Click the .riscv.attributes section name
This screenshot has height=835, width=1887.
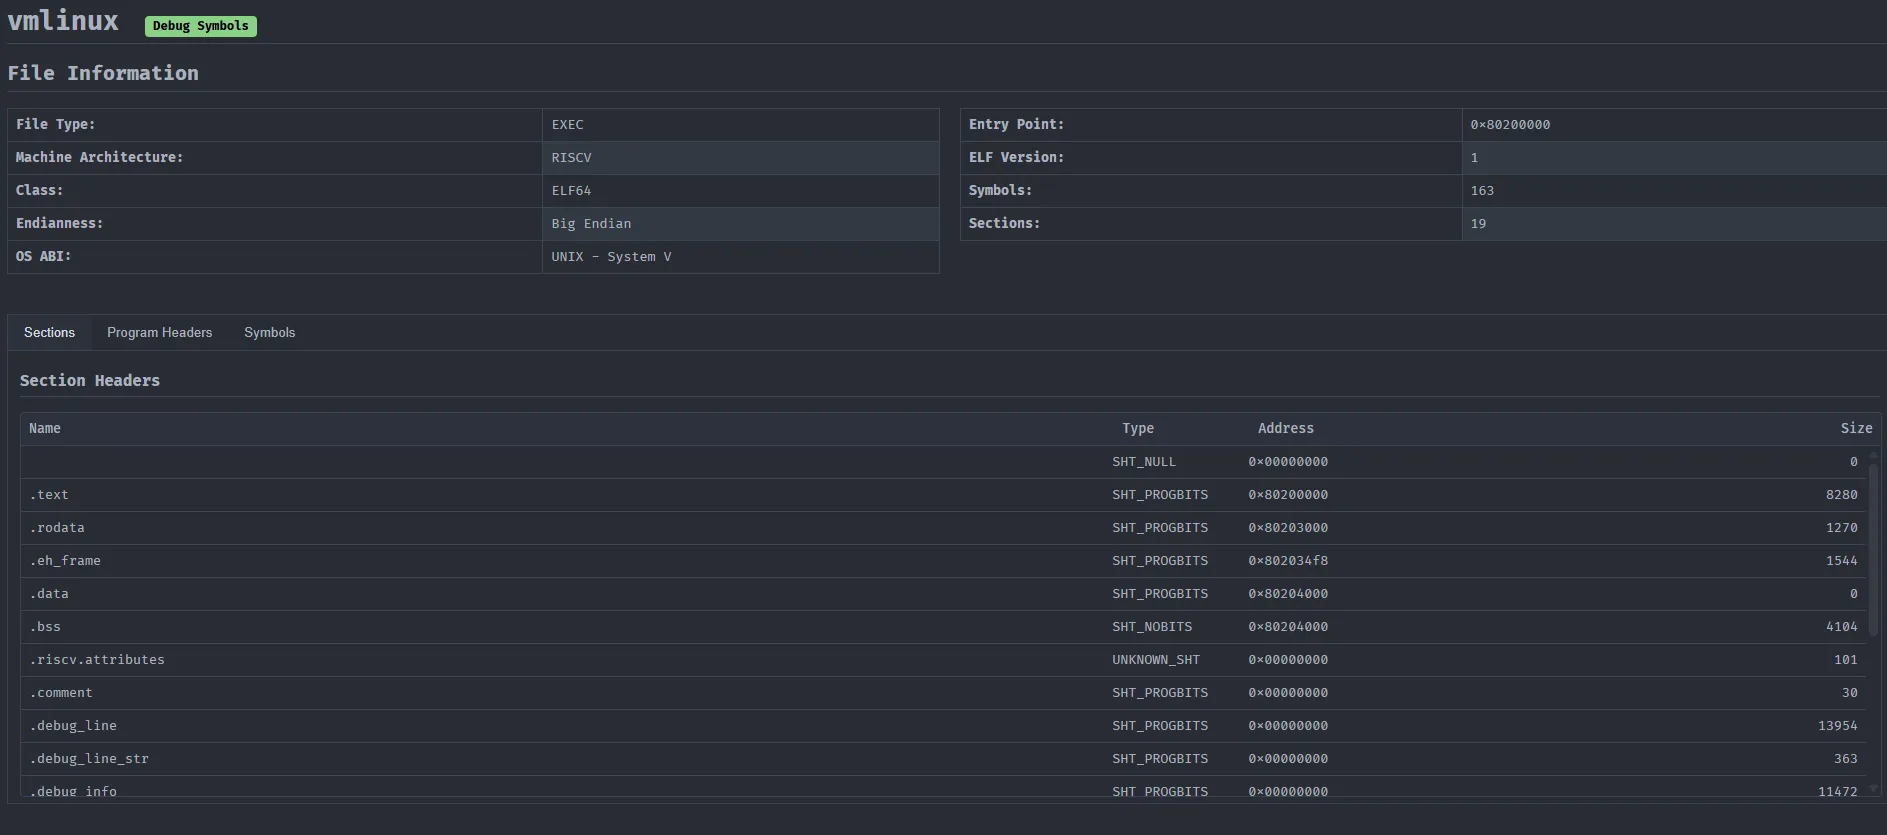click(97, 660)
